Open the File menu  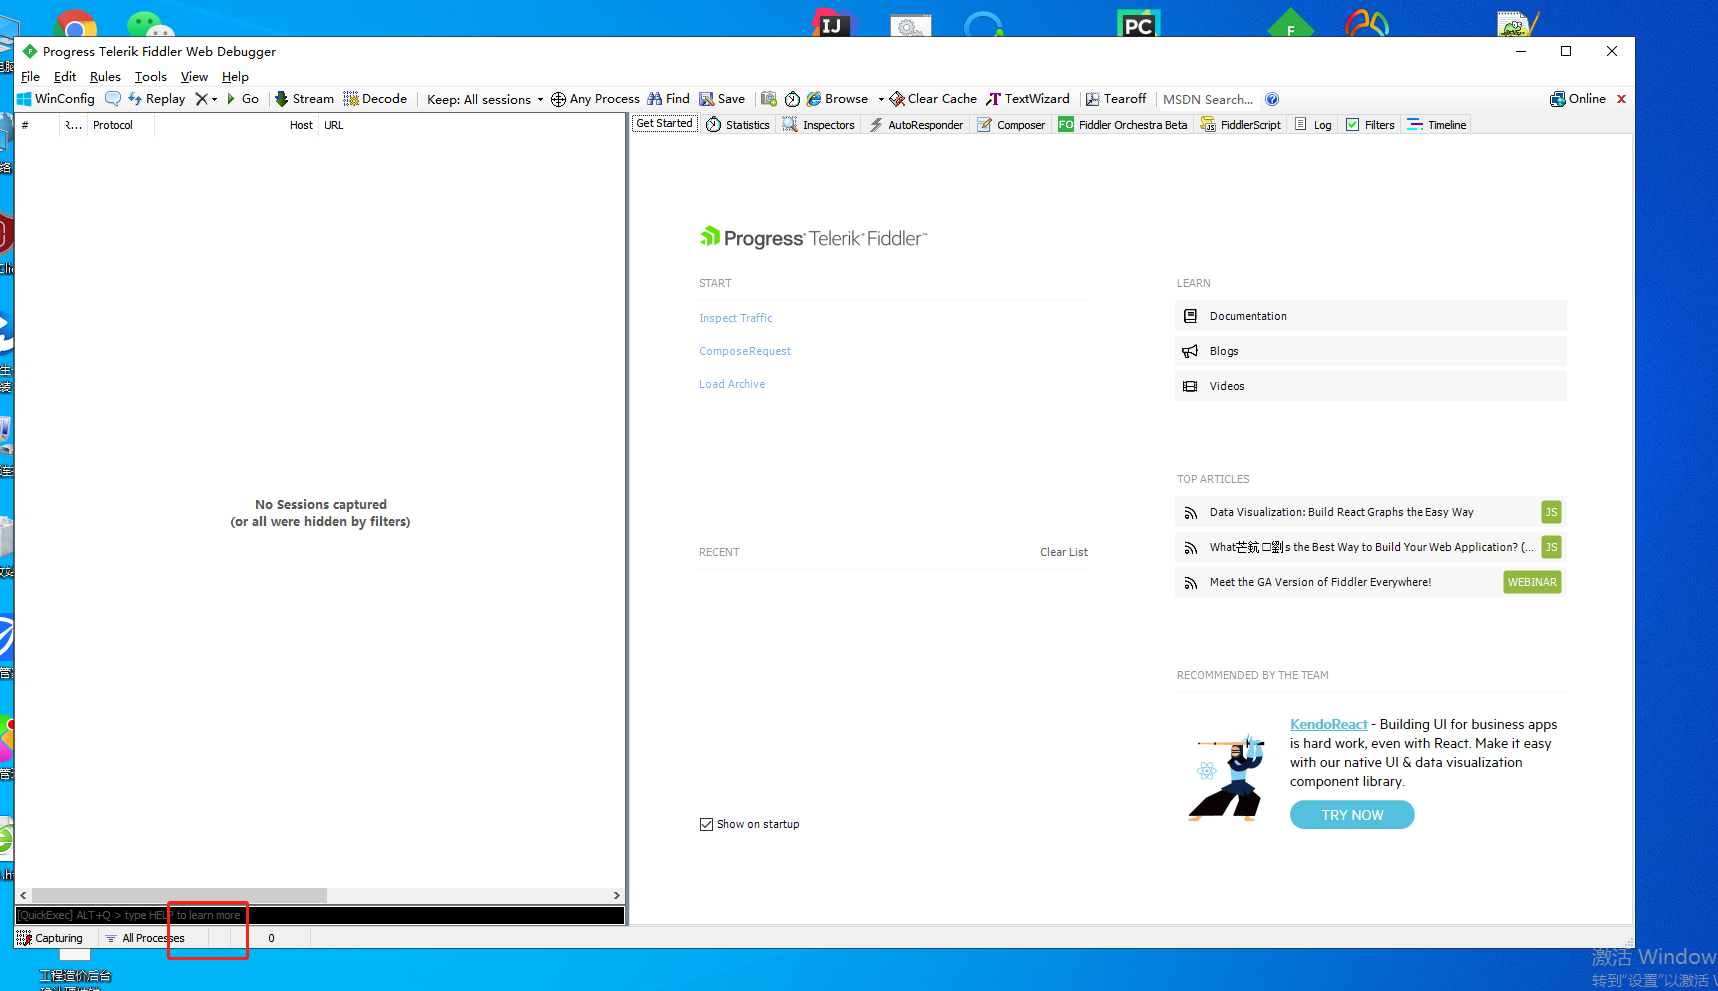31,77
